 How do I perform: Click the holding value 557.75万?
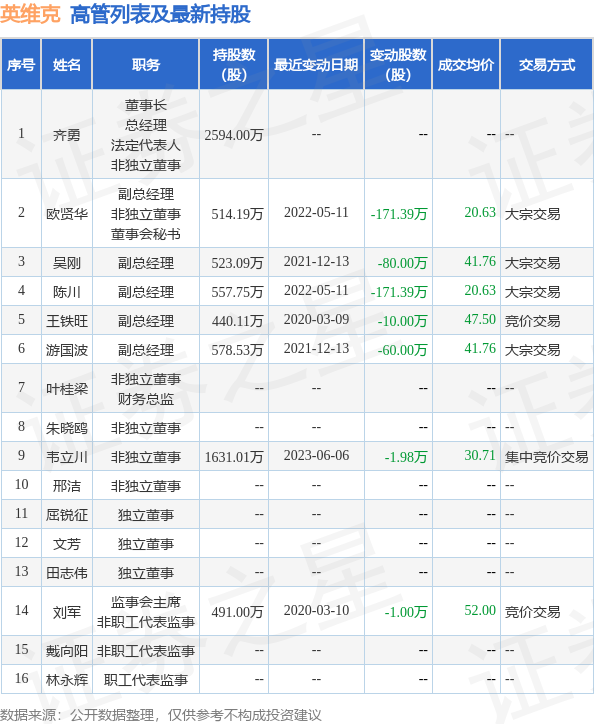[x=237, y=292]
